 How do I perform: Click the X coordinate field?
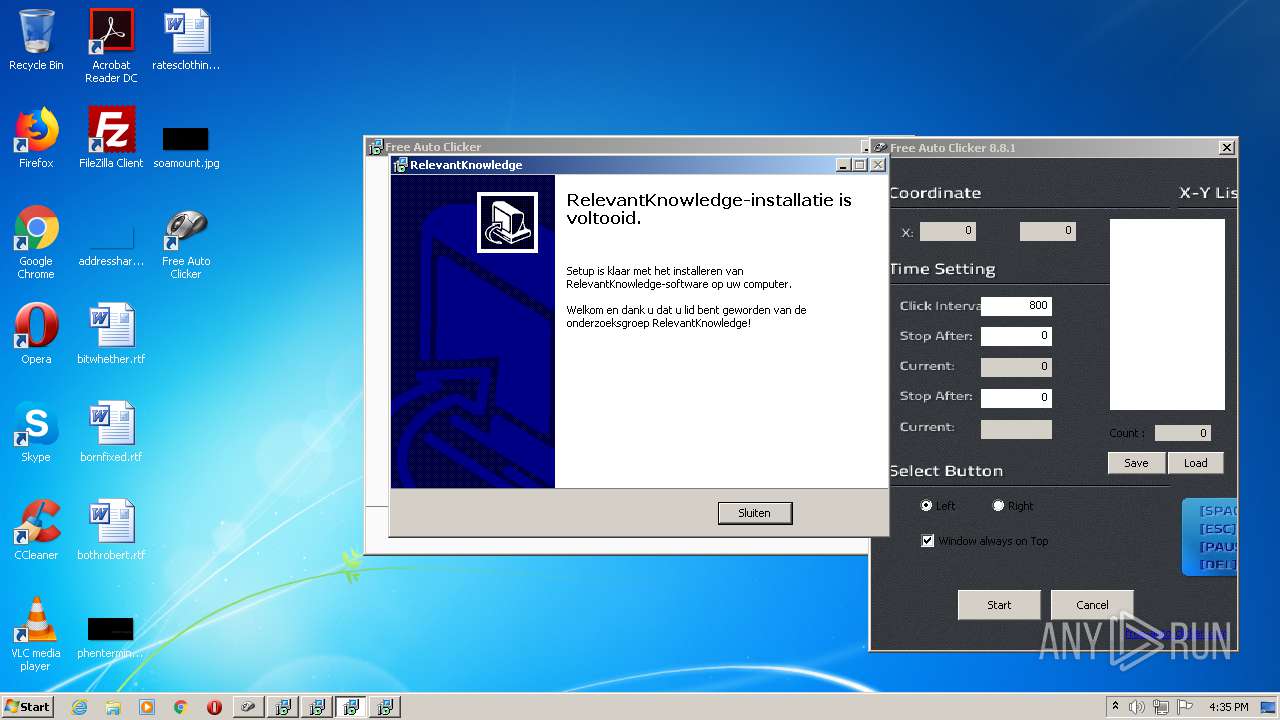point(948,231)
